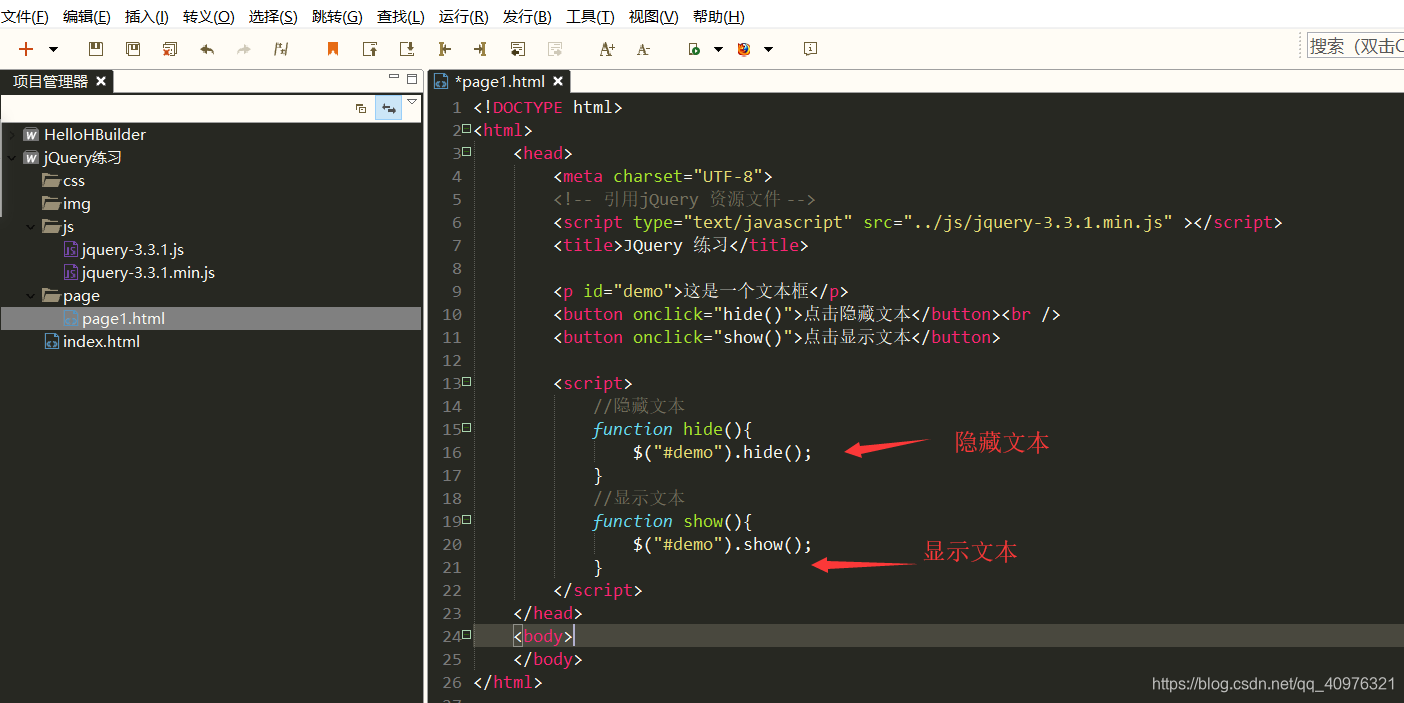Open the project manager view menu triangle

pos(412,102)
